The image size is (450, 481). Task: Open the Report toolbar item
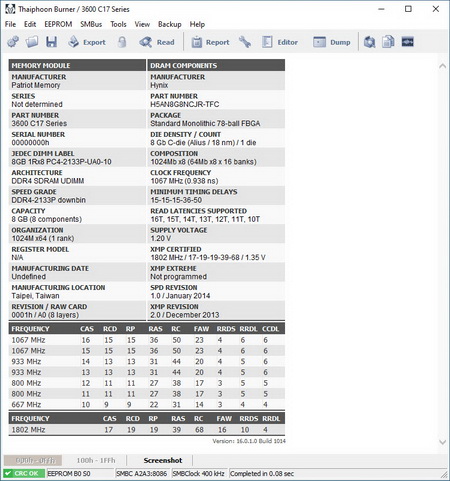click(x=210, y=42)
